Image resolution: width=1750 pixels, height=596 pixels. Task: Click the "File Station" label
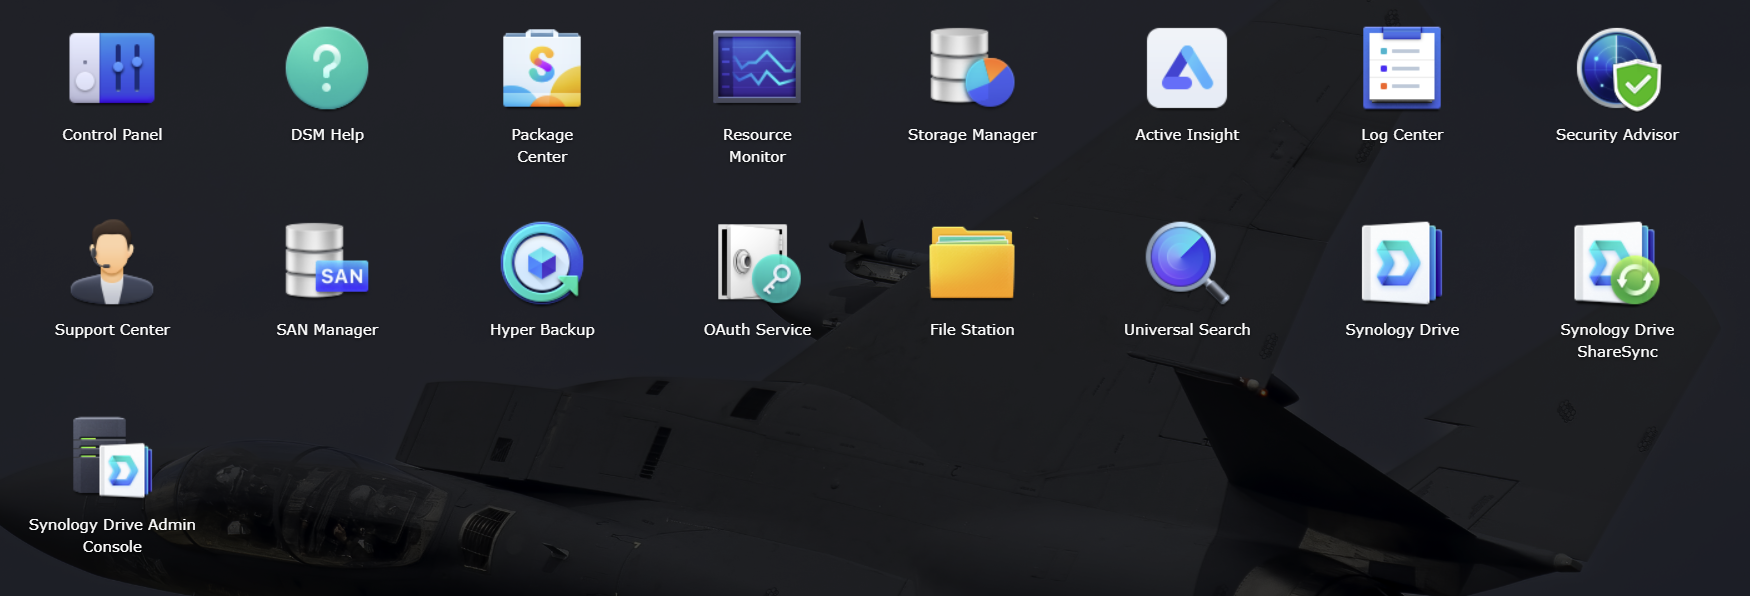pos(972,329)
